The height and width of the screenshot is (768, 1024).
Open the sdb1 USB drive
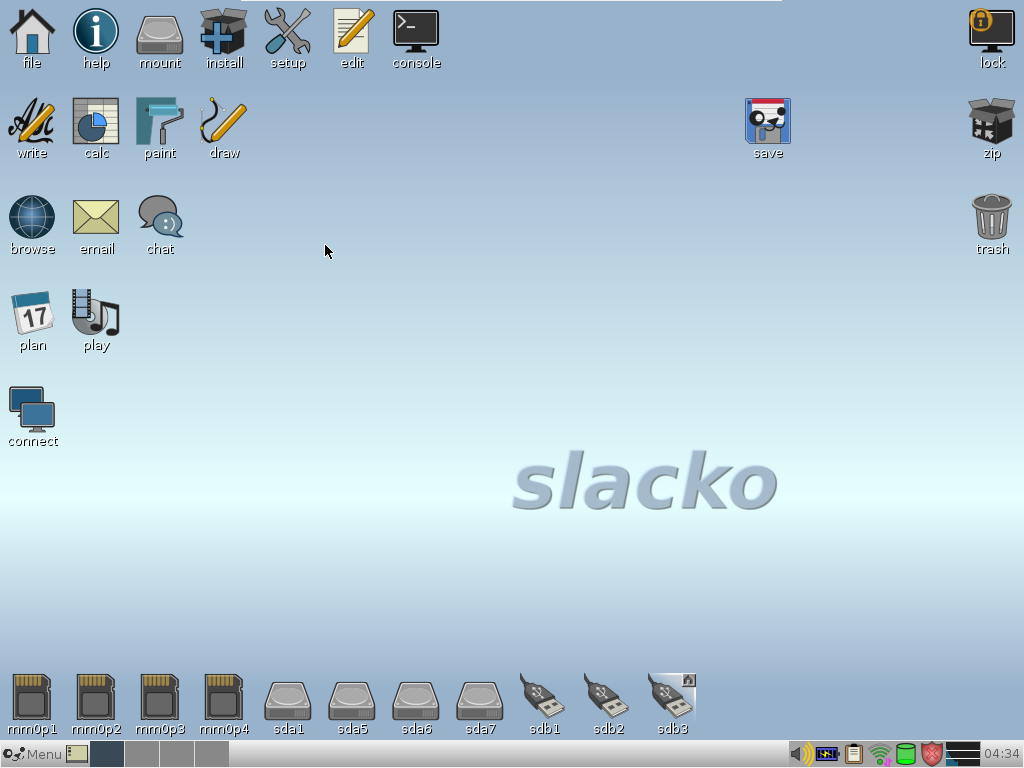543,696
